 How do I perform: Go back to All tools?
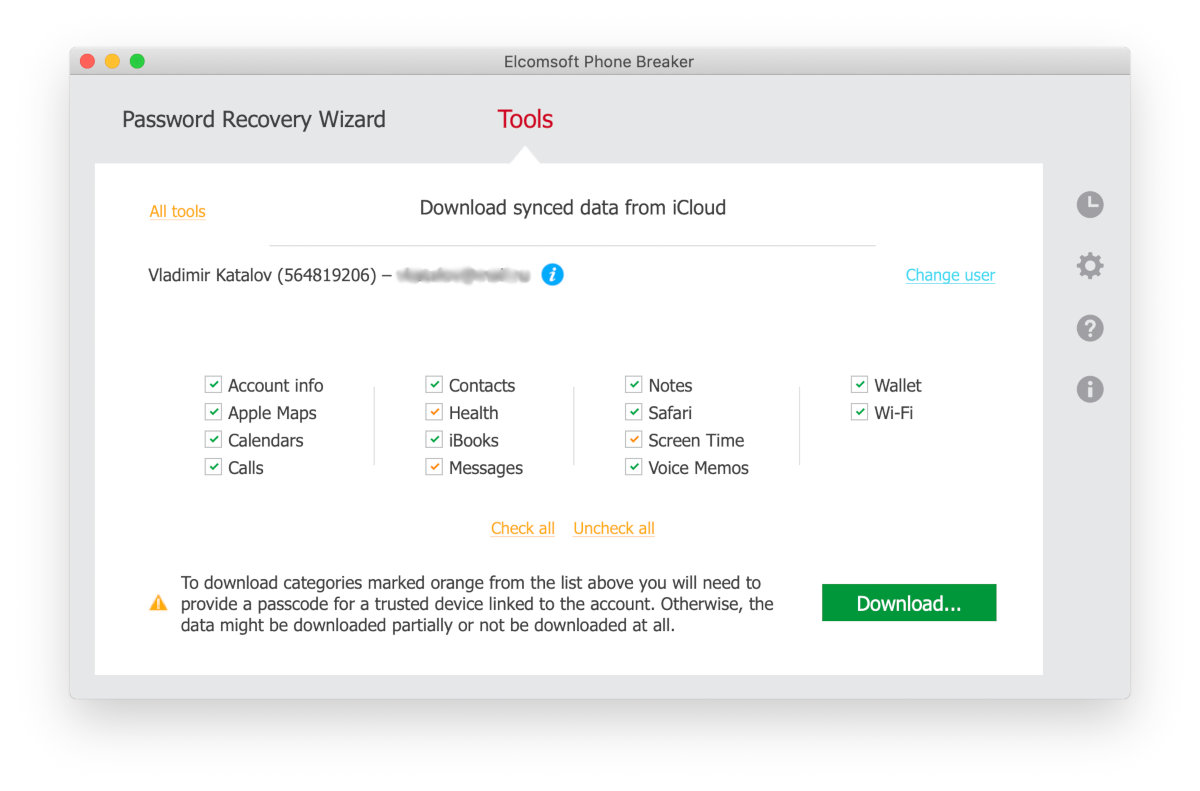coord(178,211)
